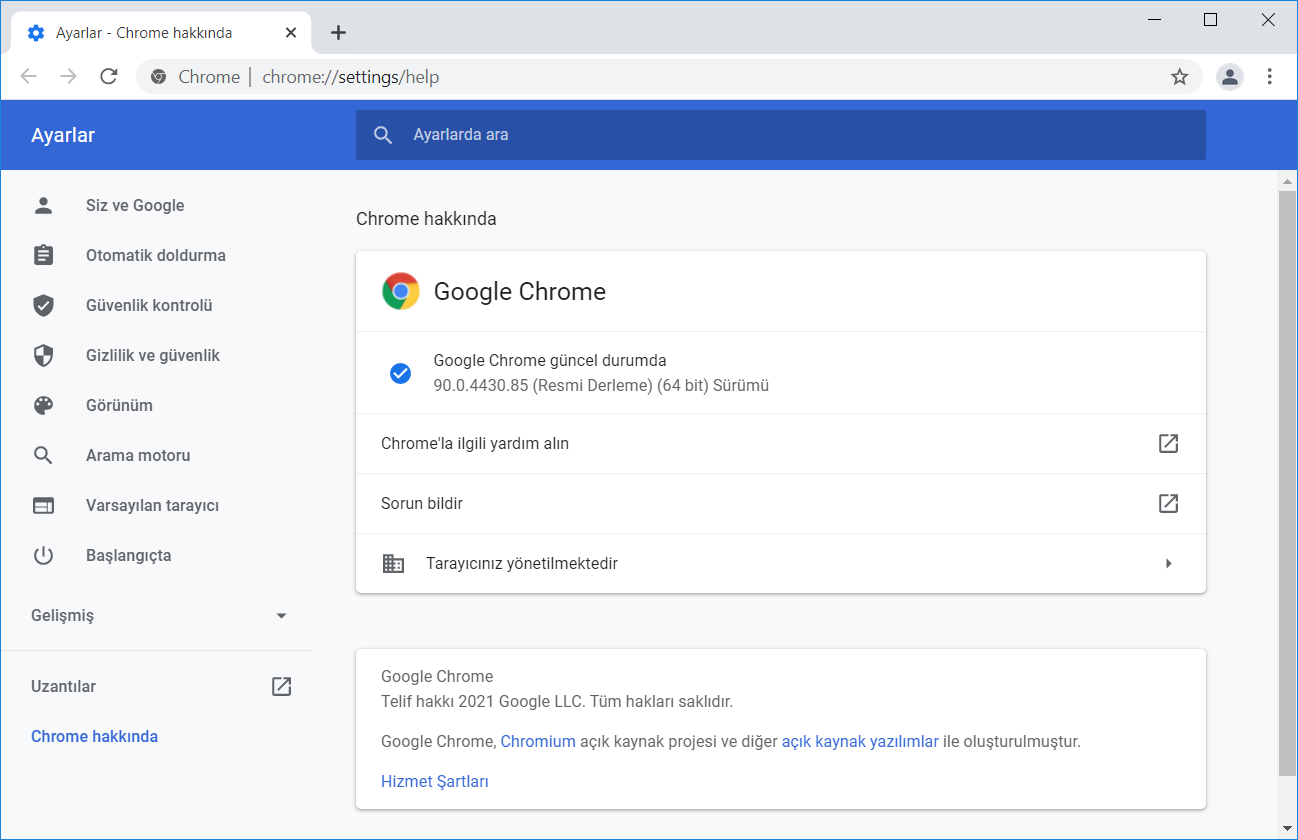Select Güvenlik kontrolü in the sidebar
Viewport: 1298px width, 840px height.
149,305
